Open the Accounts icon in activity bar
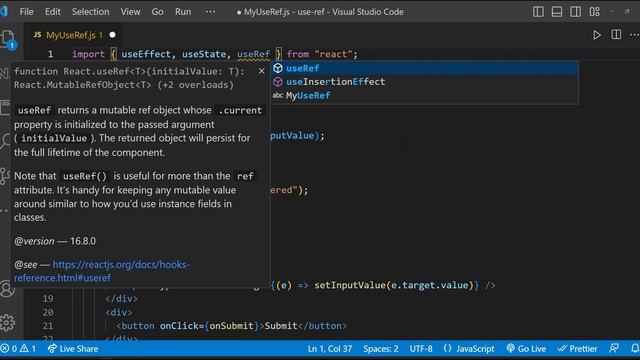640x360 pixels. coord(7,289)
